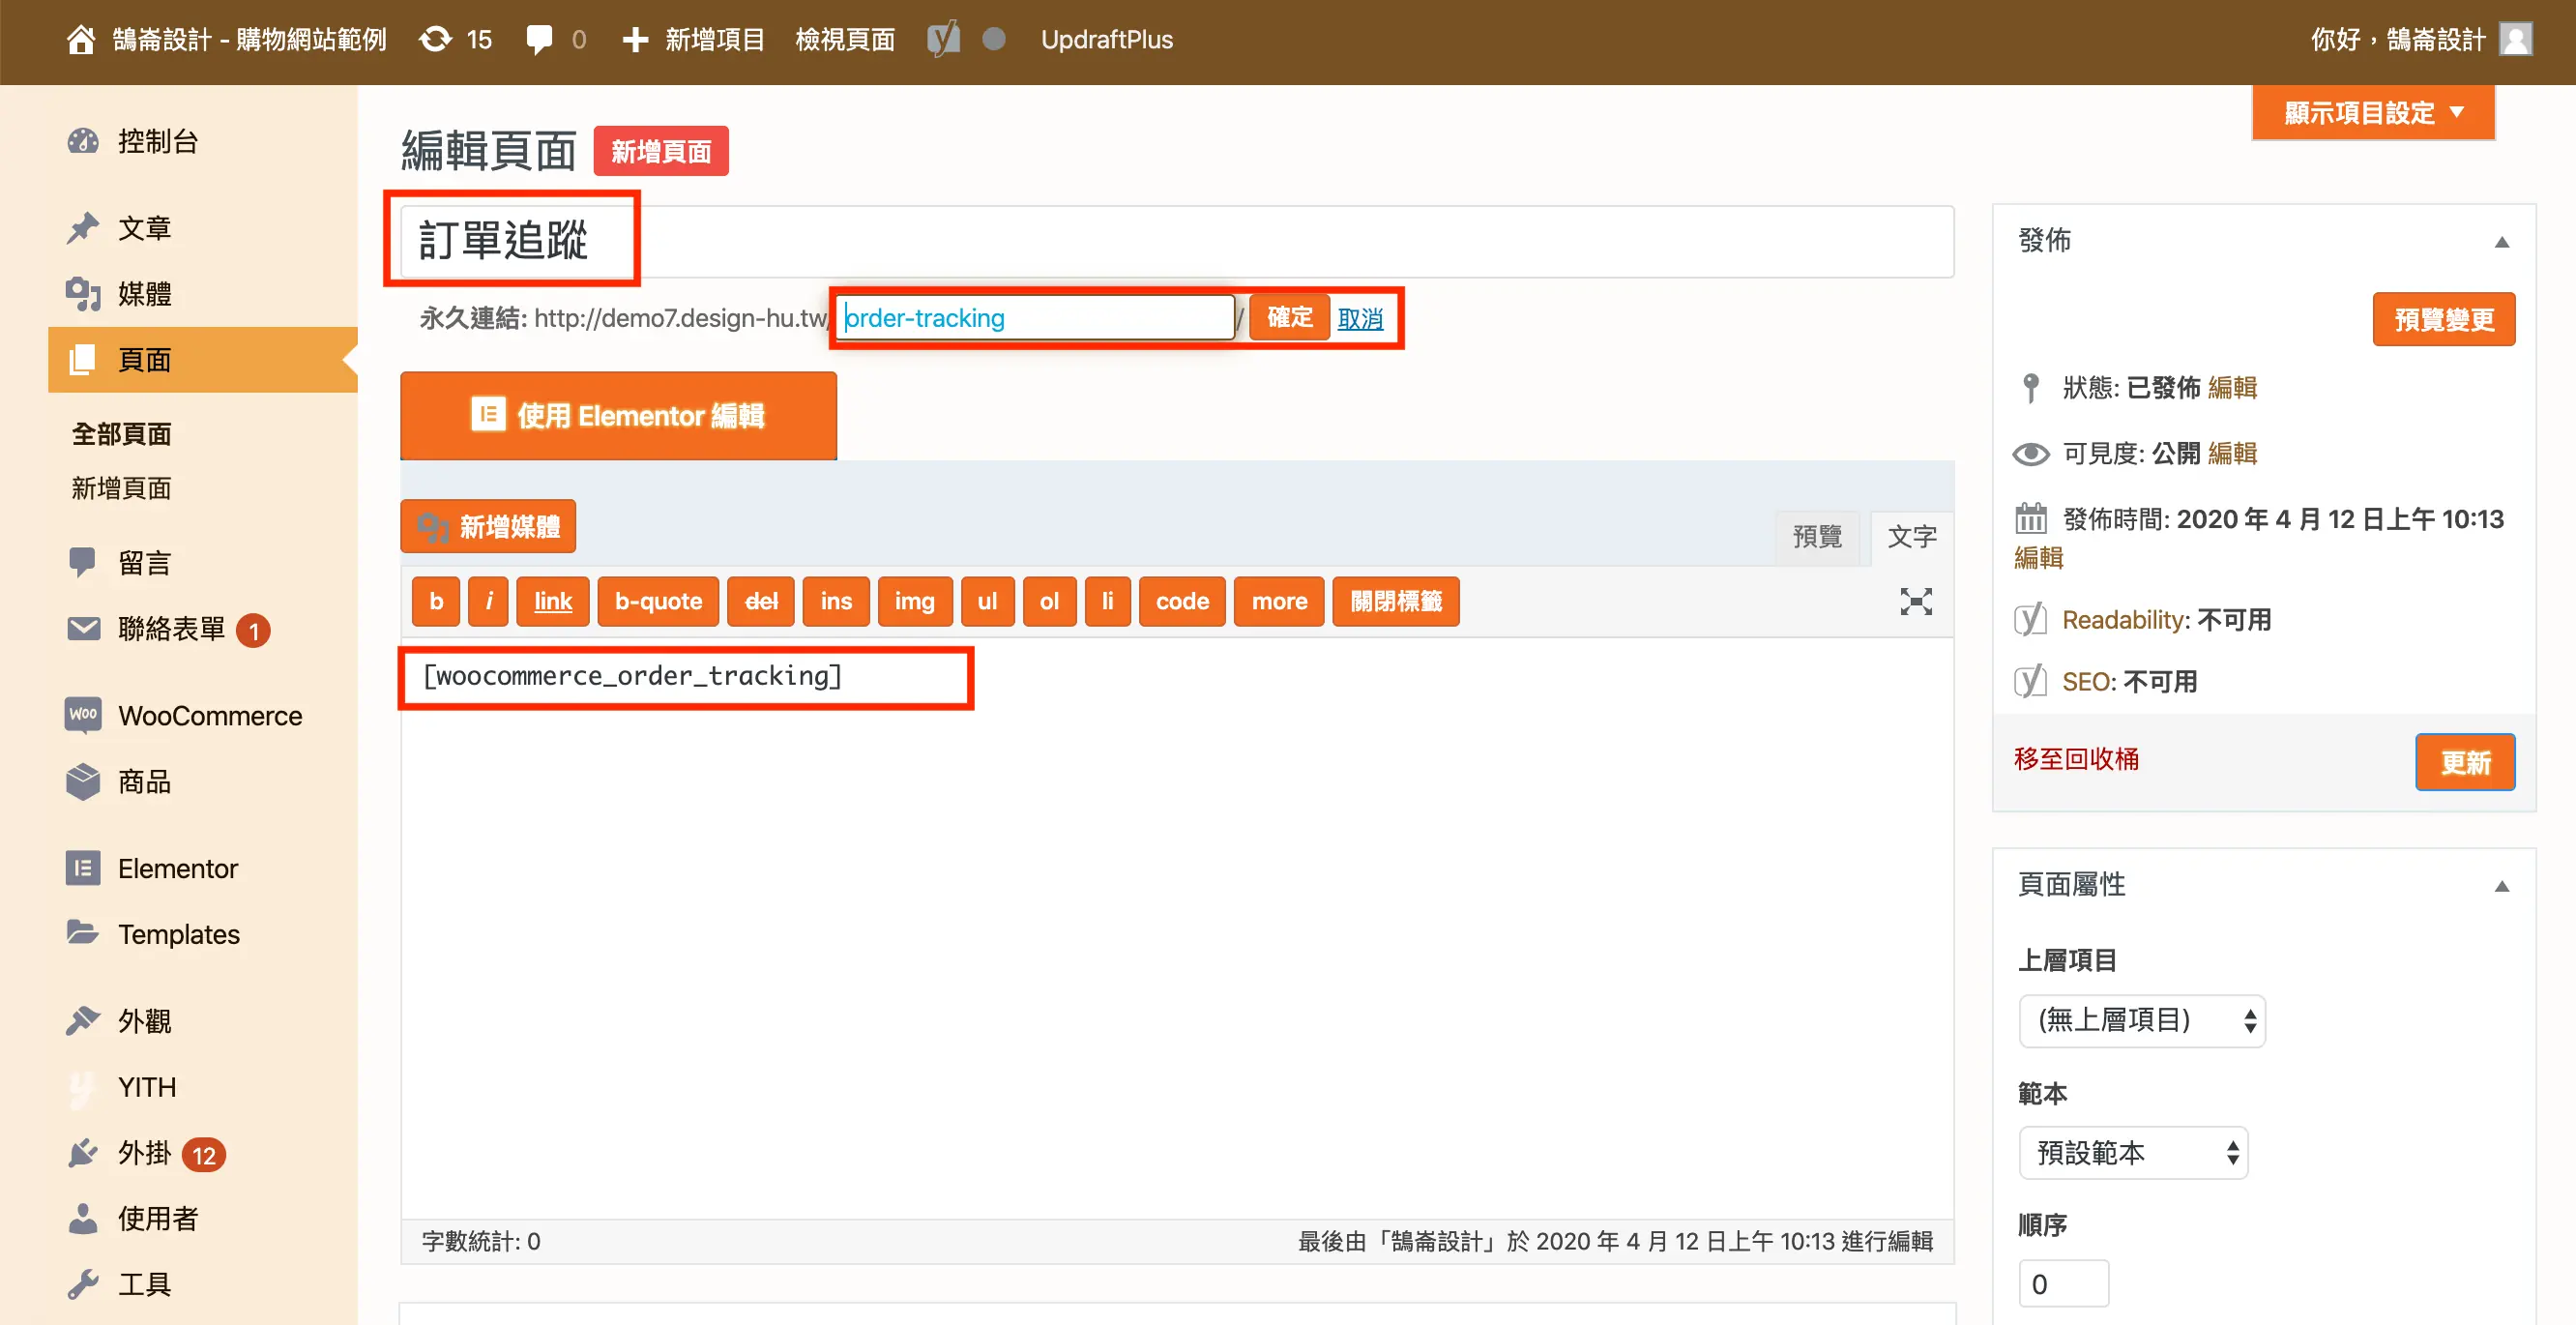Click 確定 to confirm permalink

pyautogui.click(x=1289, y=317)
